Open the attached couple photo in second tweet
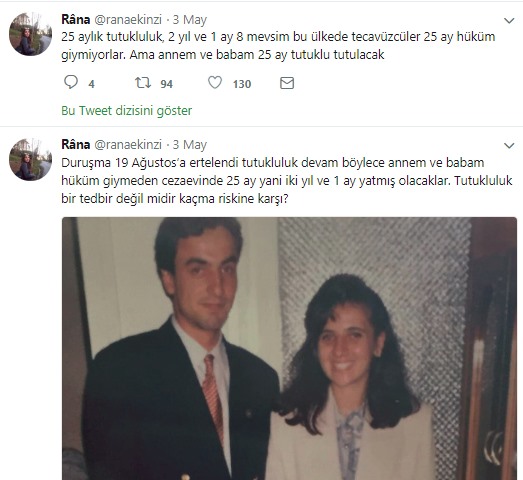This screenshot has width=523, height=480. tap(290, 349)
